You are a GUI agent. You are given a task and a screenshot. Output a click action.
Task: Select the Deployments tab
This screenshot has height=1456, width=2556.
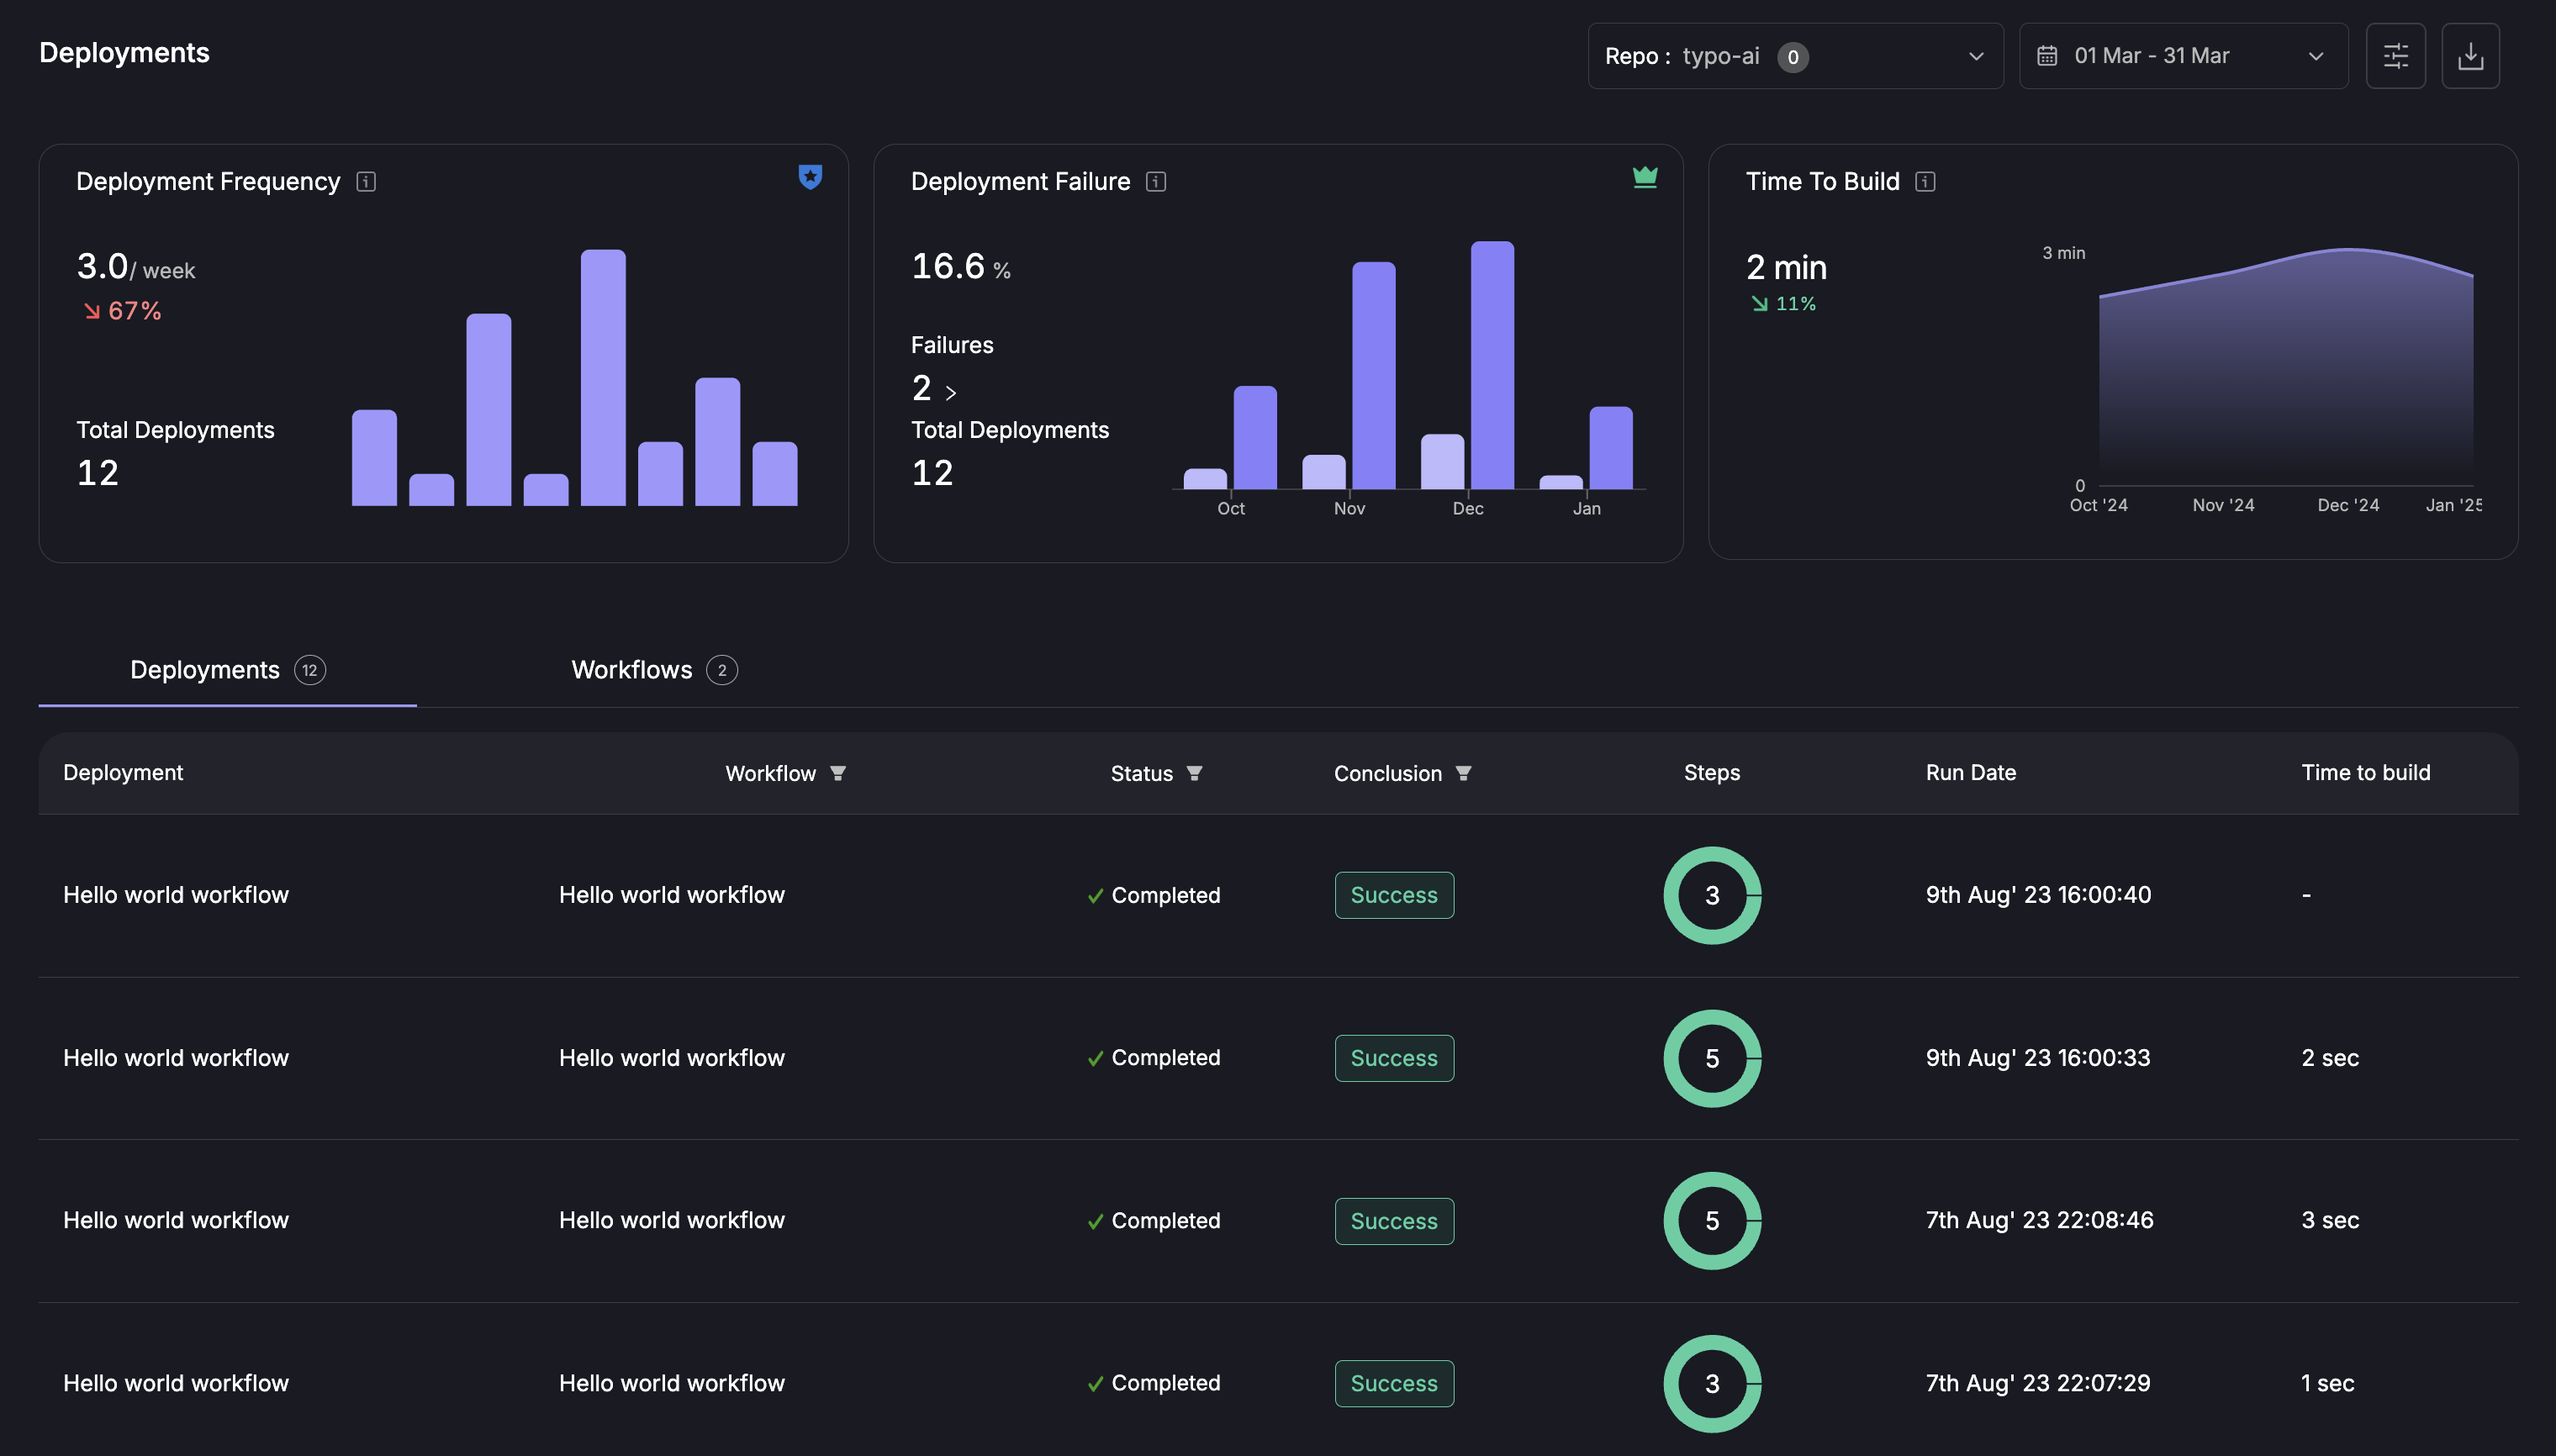(225, 670)
